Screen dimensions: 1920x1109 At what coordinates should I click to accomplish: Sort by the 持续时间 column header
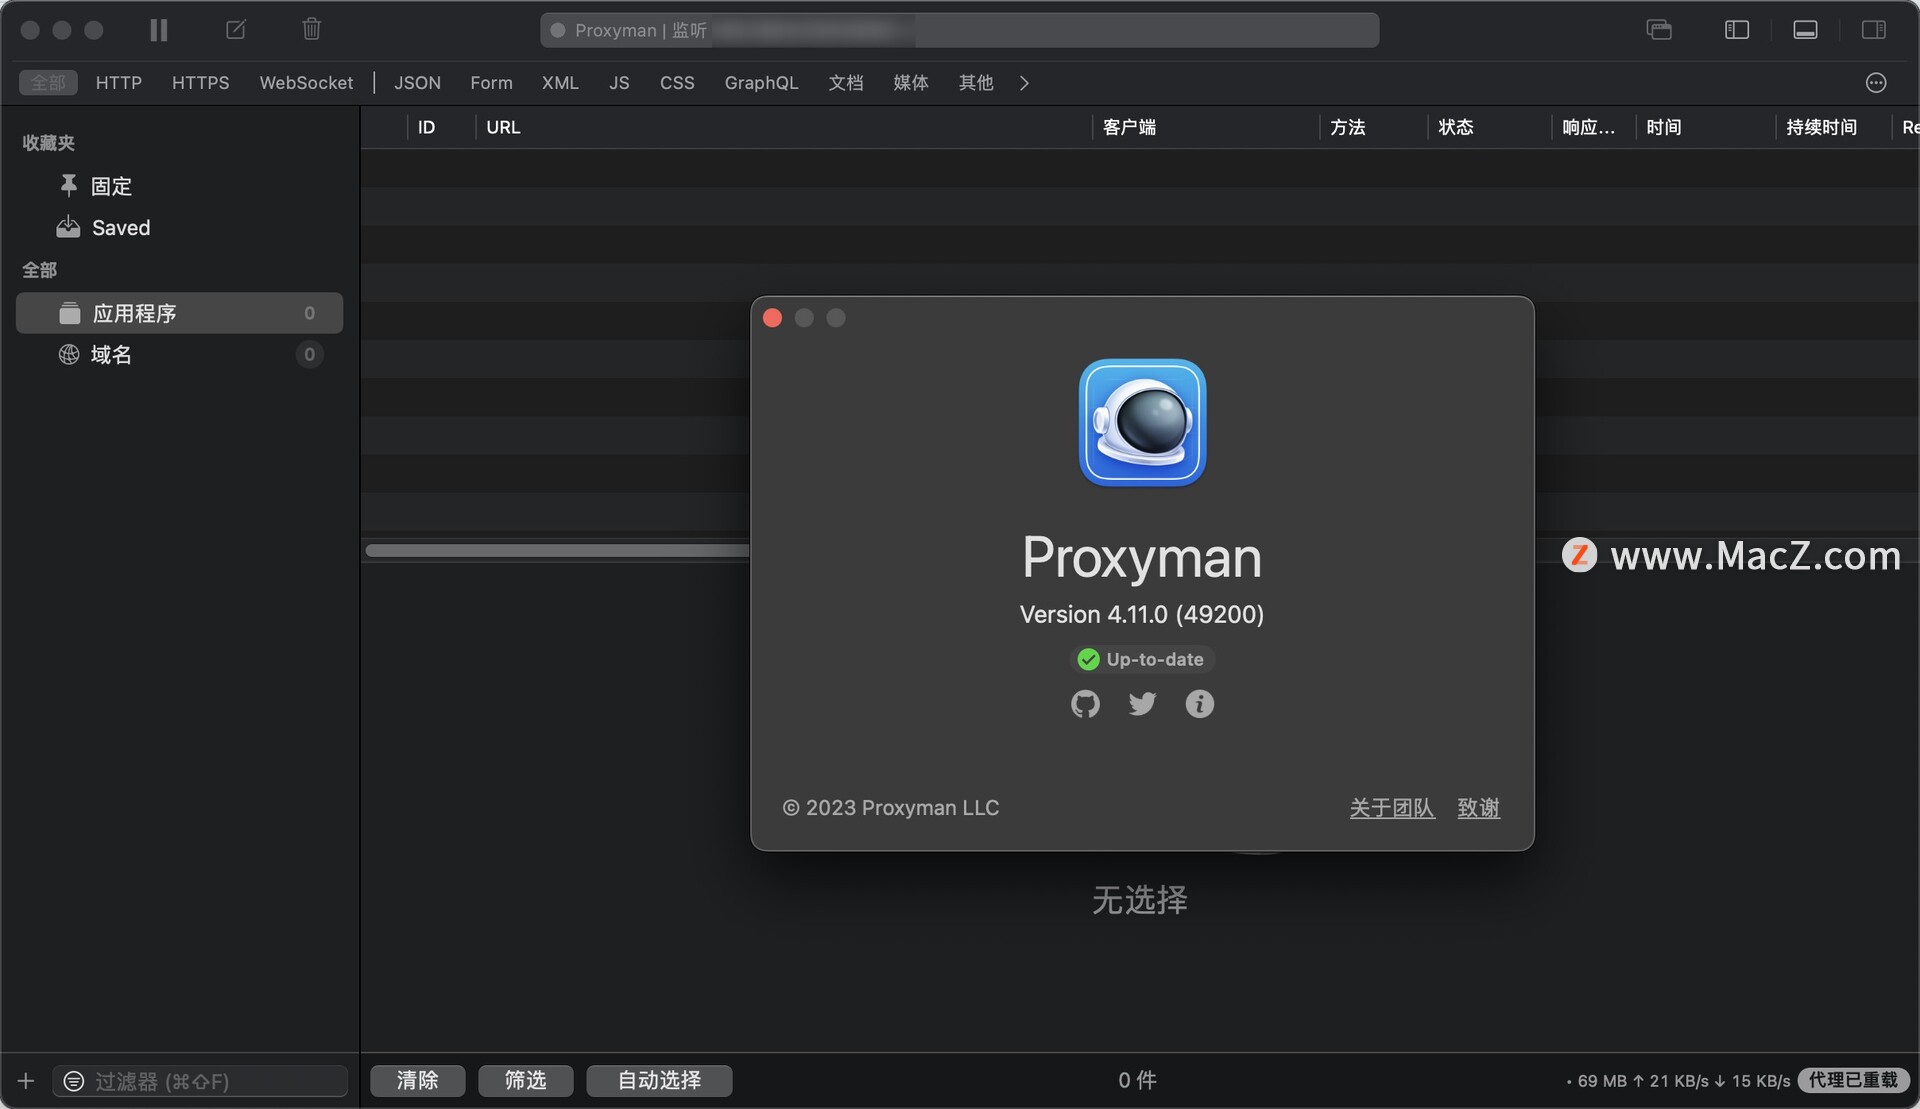tap(1822, 127)
